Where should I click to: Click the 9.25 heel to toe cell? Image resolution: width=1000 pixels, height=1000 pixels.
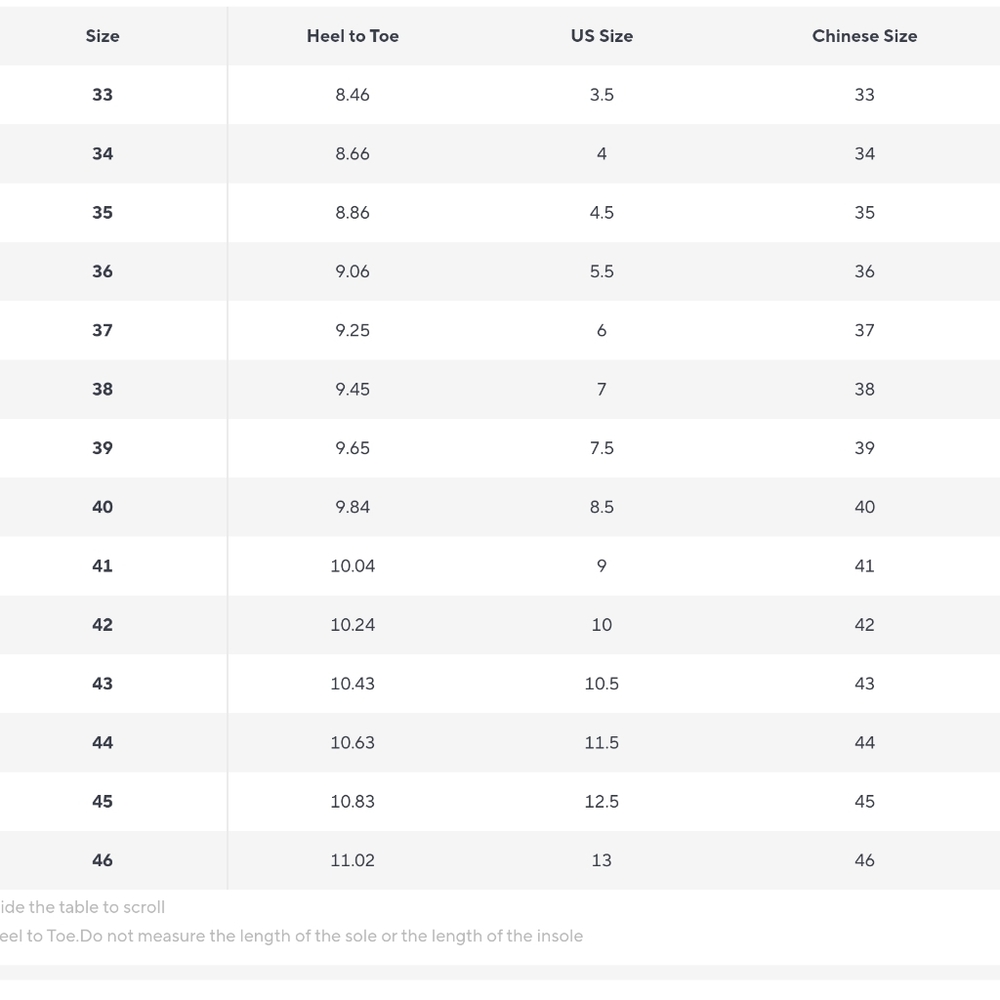353,330
